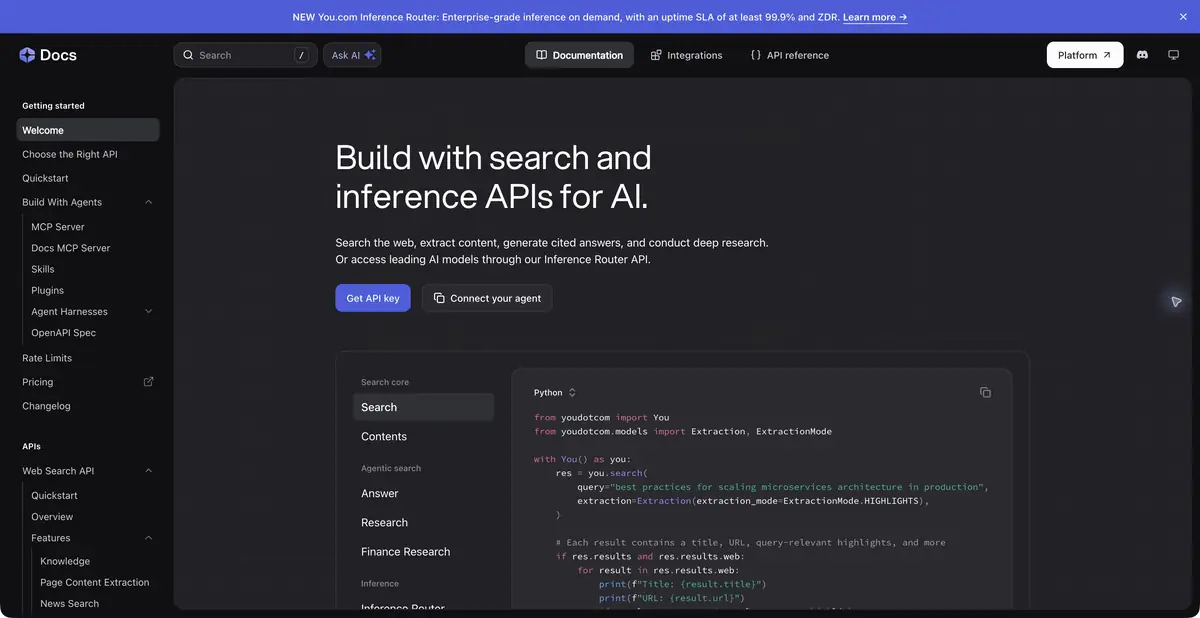Open the Plugins page
Screen dimensions: 1200x618
coord(47,290)
